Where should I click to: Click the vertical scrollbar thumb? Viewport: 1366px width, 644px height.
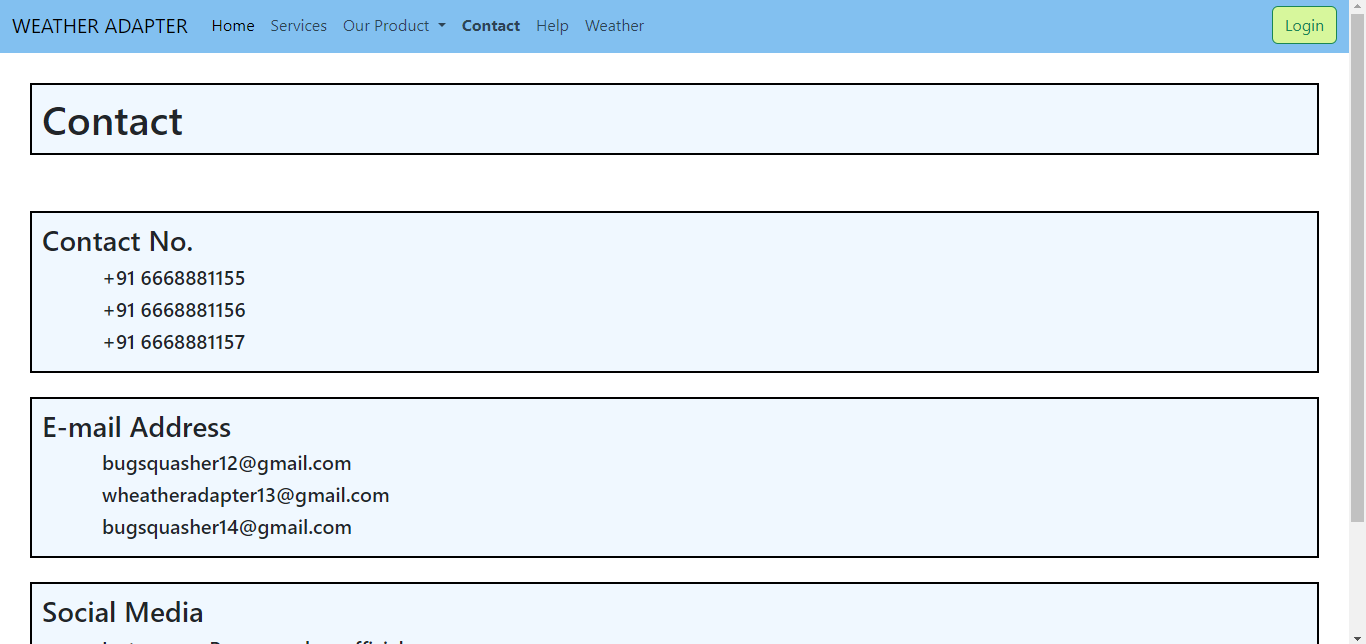tap(1357, 265)
